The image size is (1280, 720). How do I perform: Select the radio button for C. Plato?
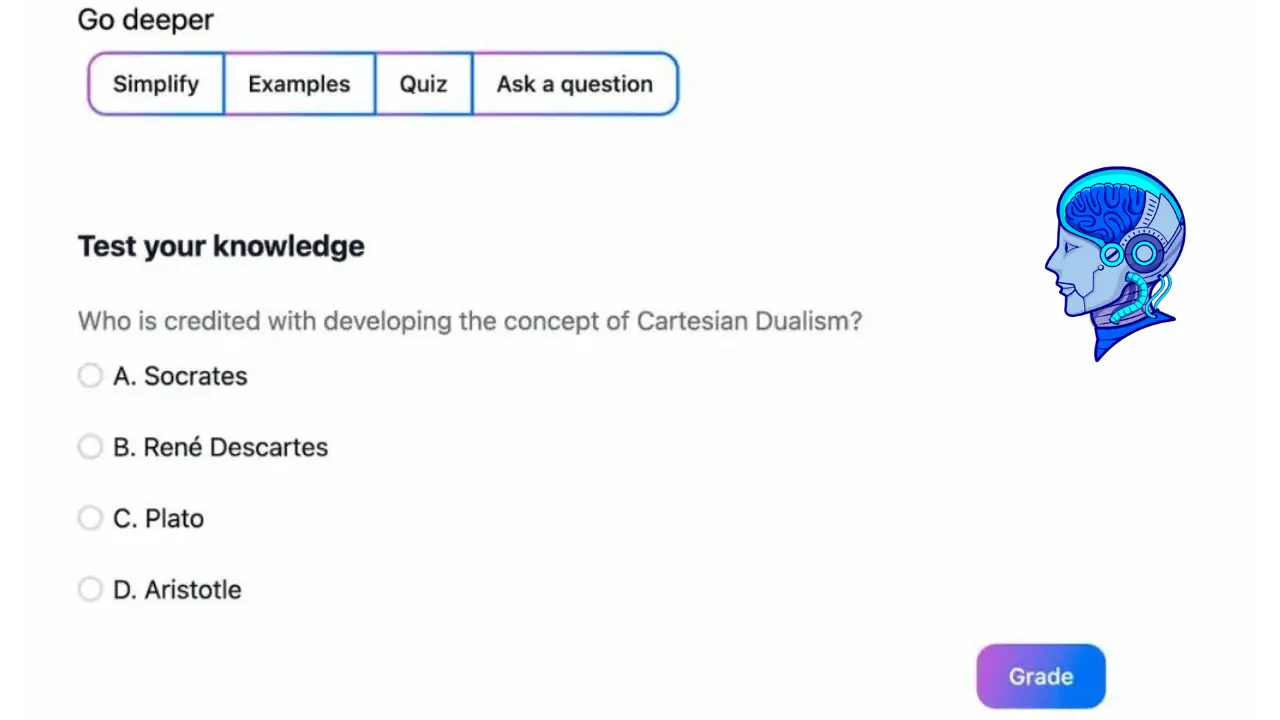click(x=90, y=518)
